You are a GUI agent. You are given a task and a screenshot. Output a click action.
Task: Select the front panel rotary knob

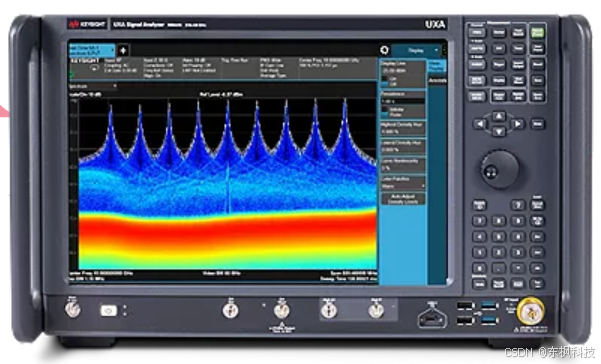(499, 169)
